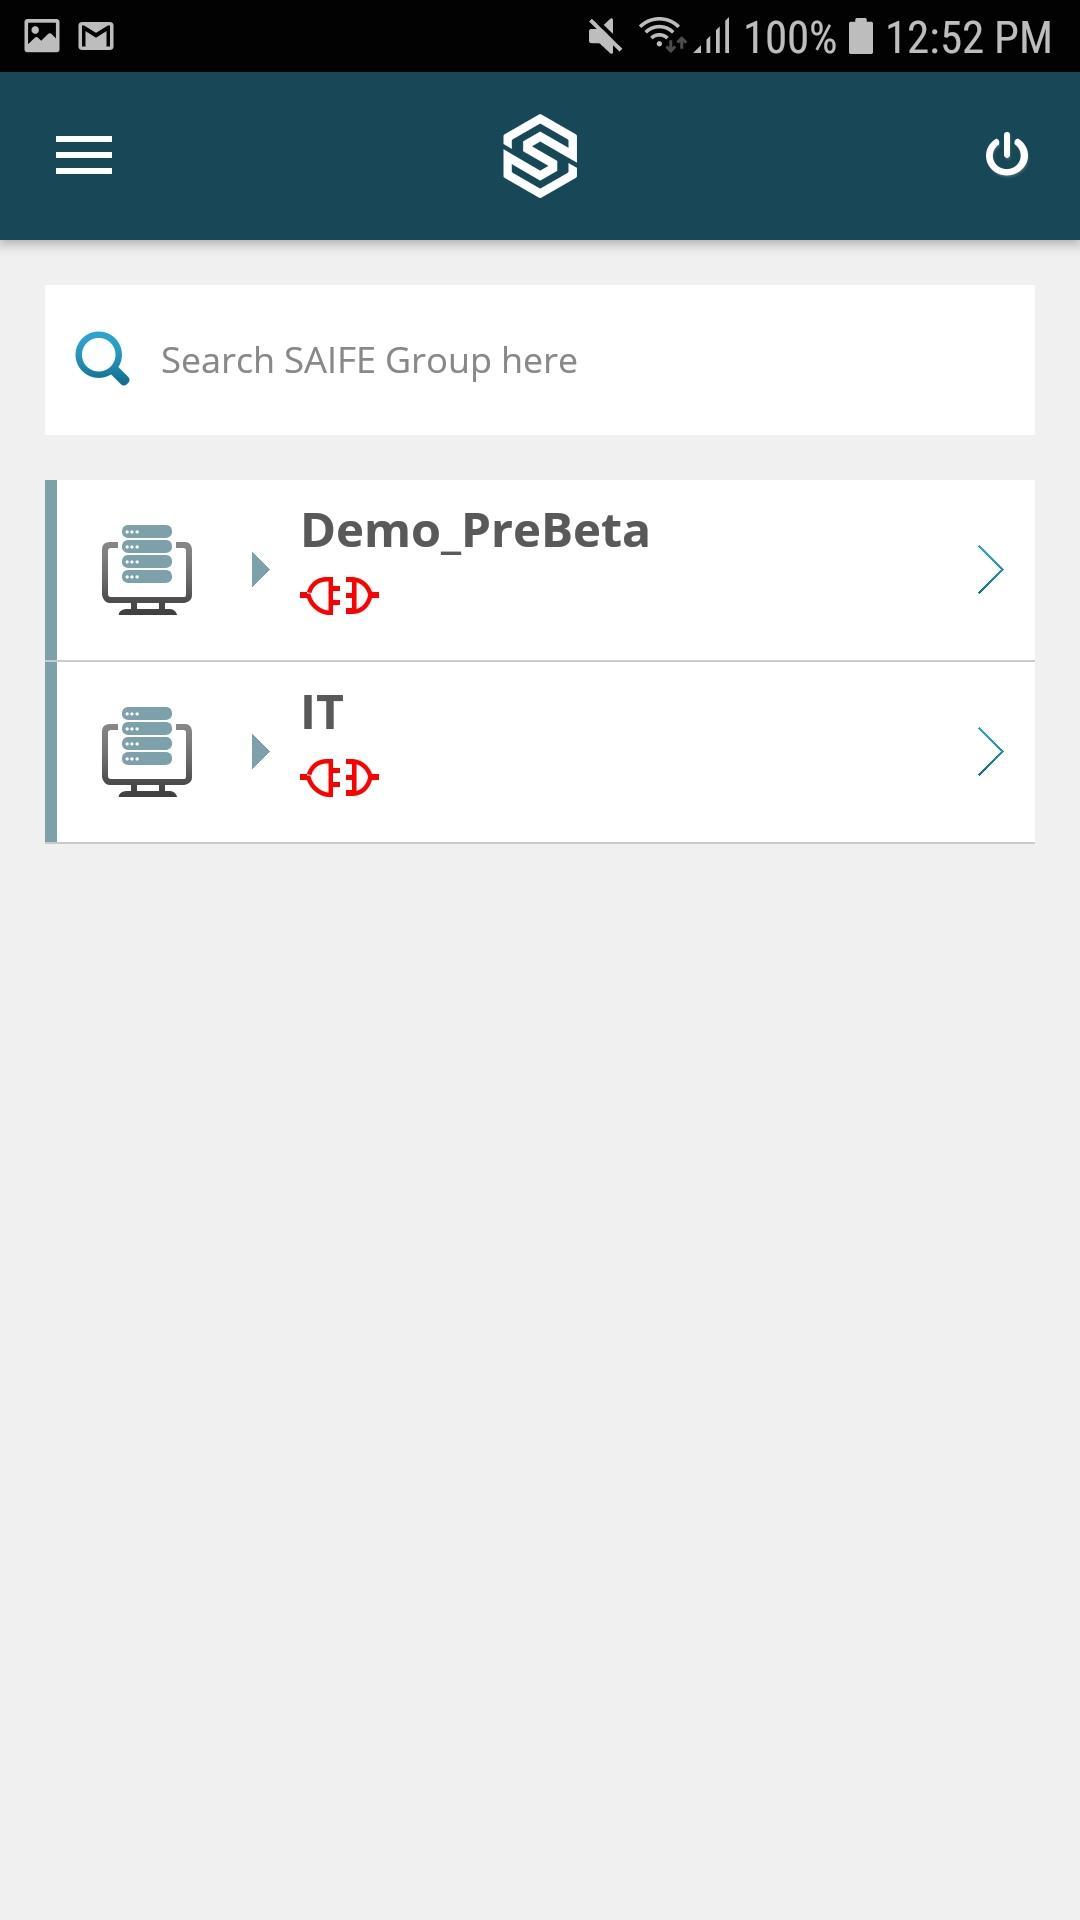This screenshot has width=1080, height=1920.
Task: Tap the search magnifier icon
Action: coord(102,359)
